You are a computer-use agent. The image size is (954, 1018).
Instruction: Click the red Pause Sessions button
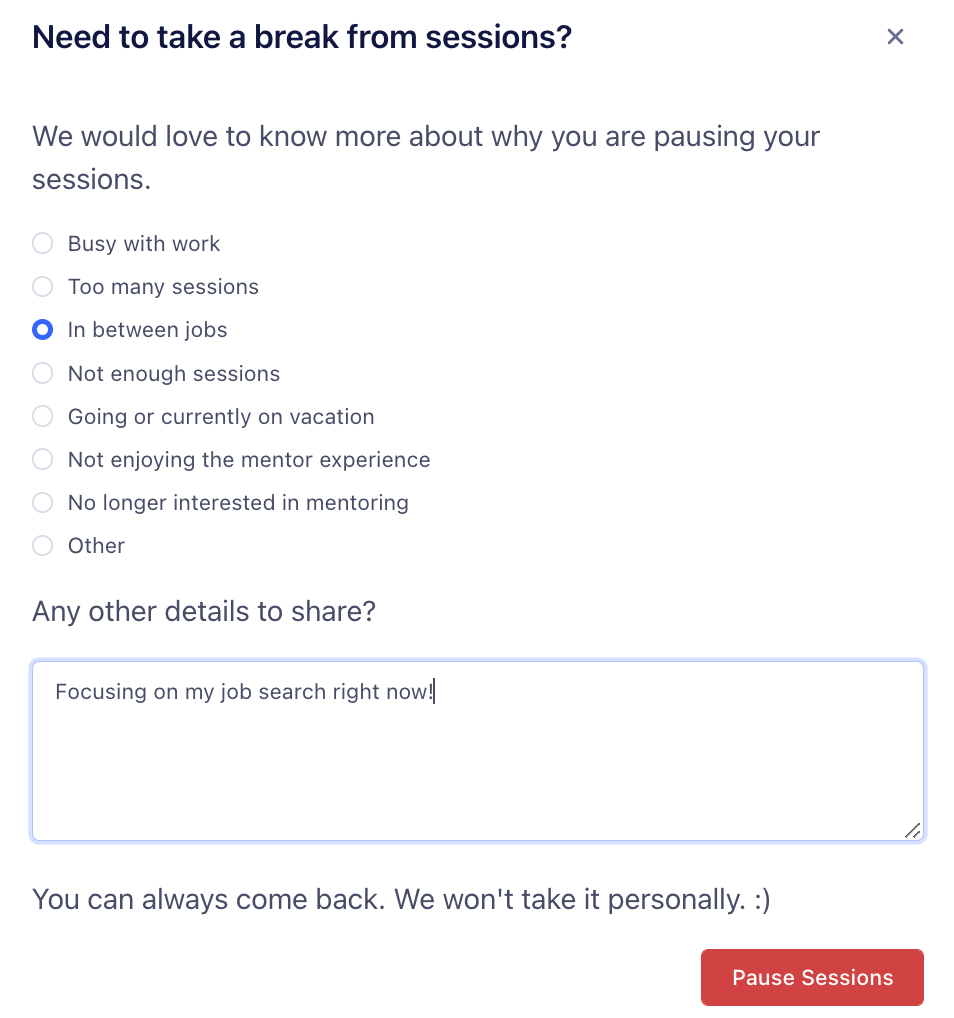812,977
